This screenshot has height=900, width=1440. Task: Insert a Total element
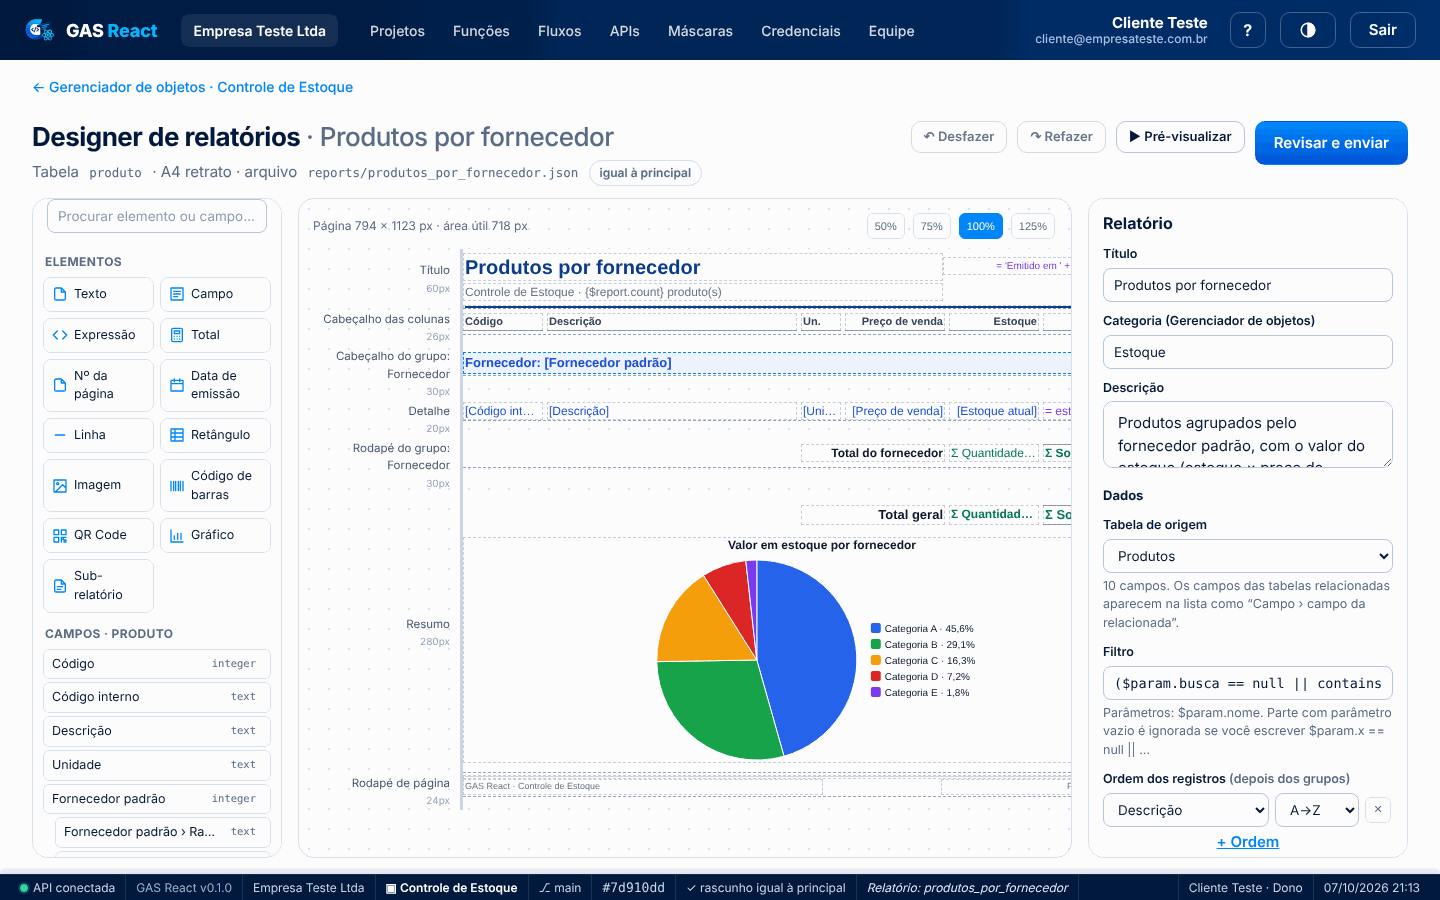215,335
